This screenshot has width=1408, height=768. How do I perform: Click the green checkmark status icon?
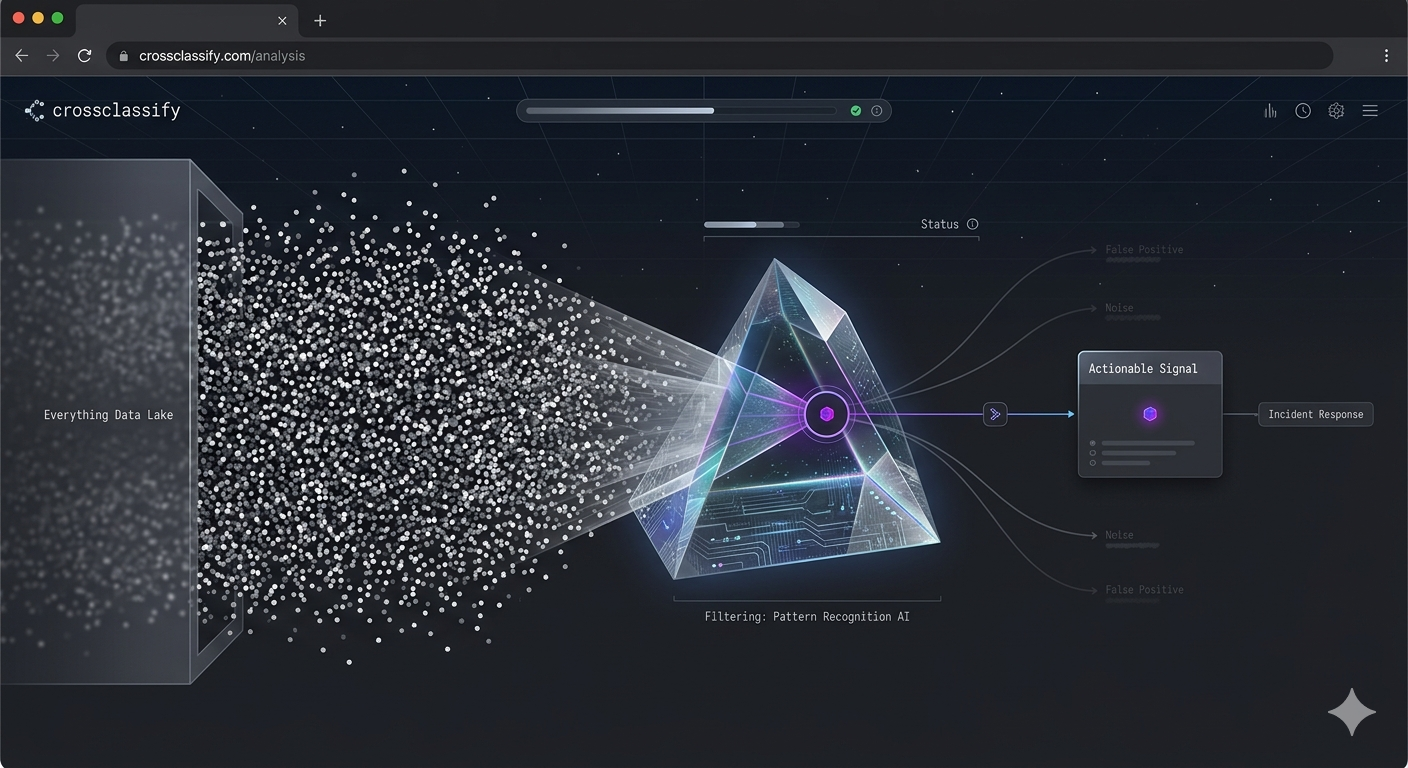[855, 111]
